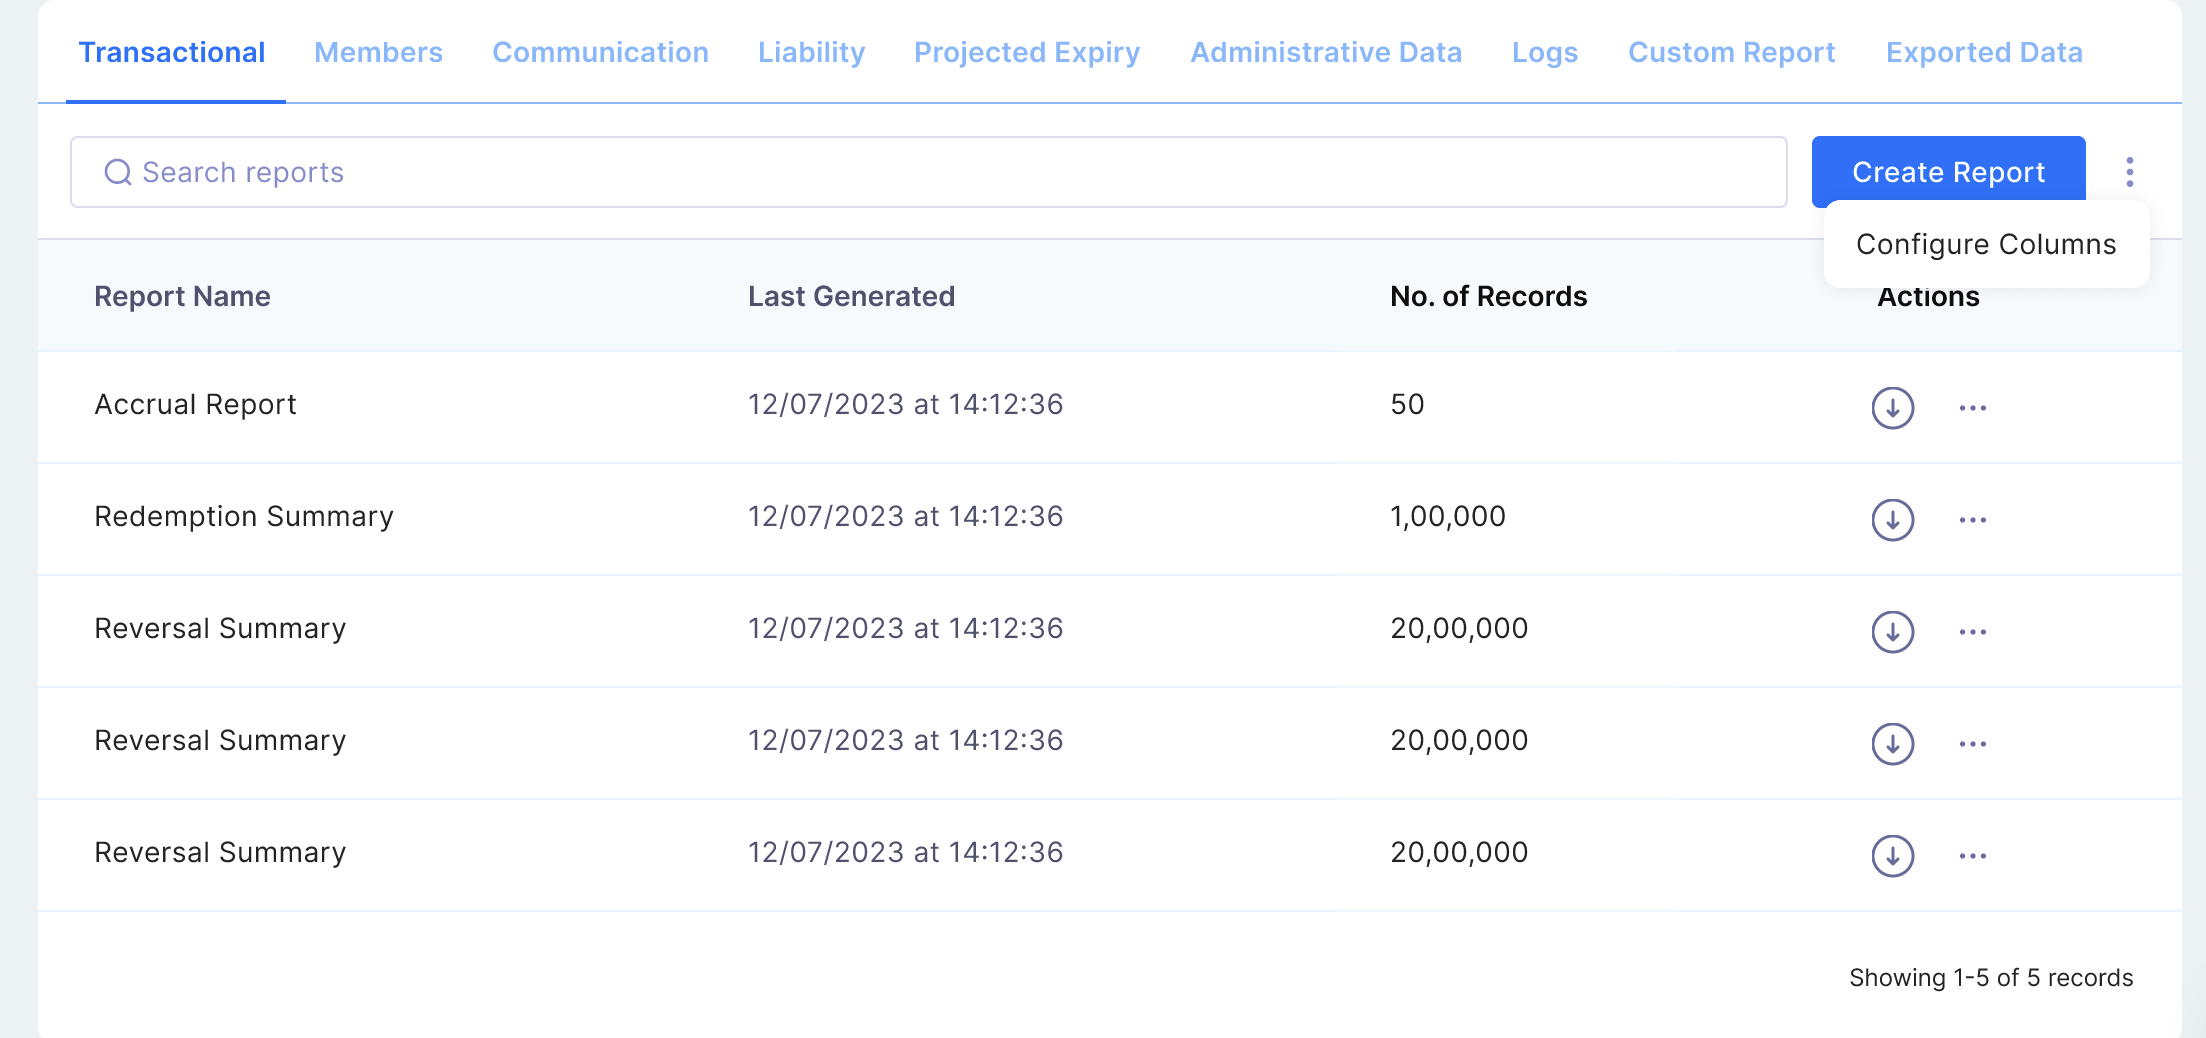This screenshot has height=1038, width=2206.
Task: Click the Report Name column header
Action: click(x=182, y=296)
